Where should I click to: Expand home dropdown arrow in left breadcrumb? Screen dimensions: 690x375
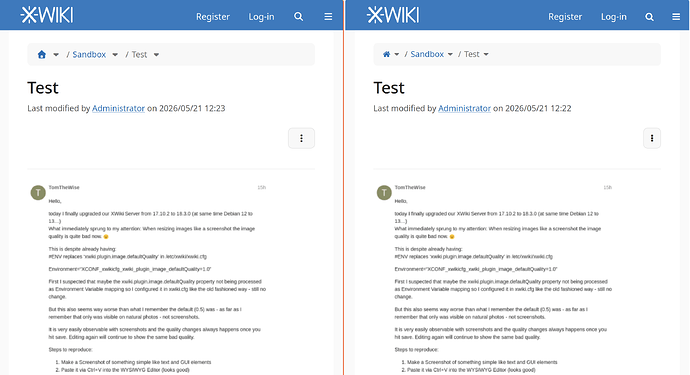pyautogui.click(x=56, y=55)
